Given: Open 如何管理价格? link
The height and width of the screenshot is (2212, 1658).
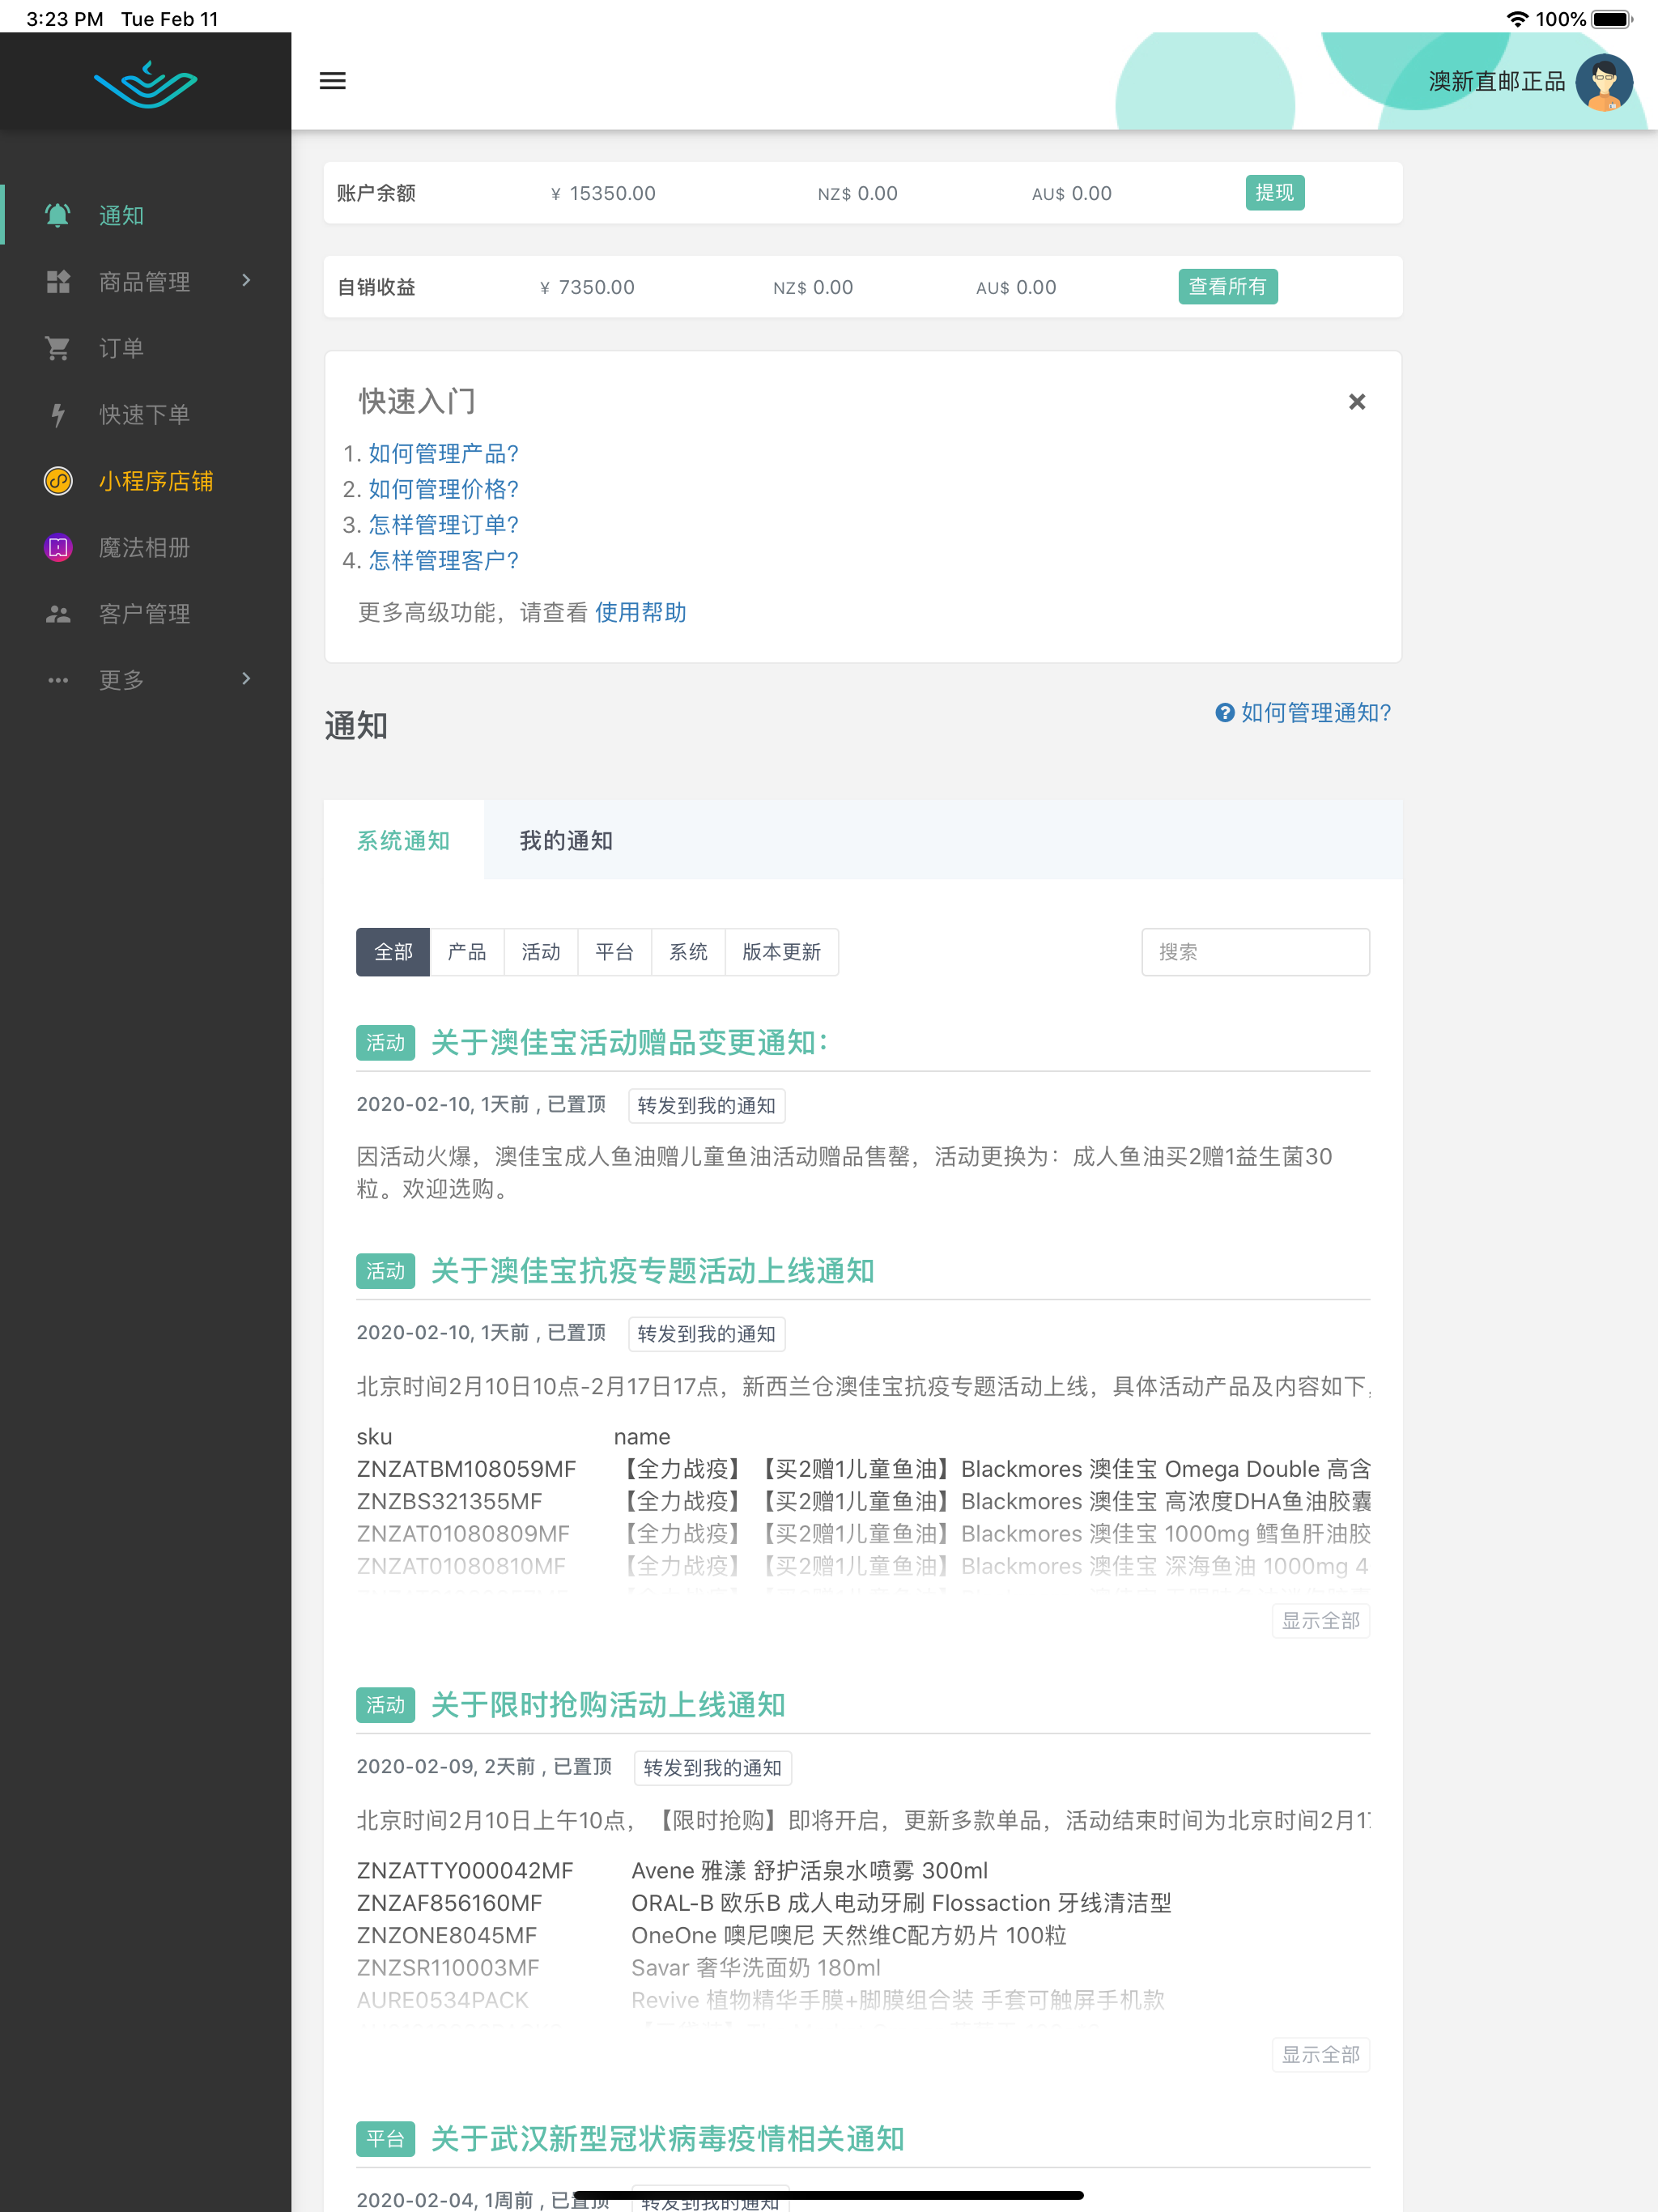Looking at the screenshot, I should click(x=444, y=489).
